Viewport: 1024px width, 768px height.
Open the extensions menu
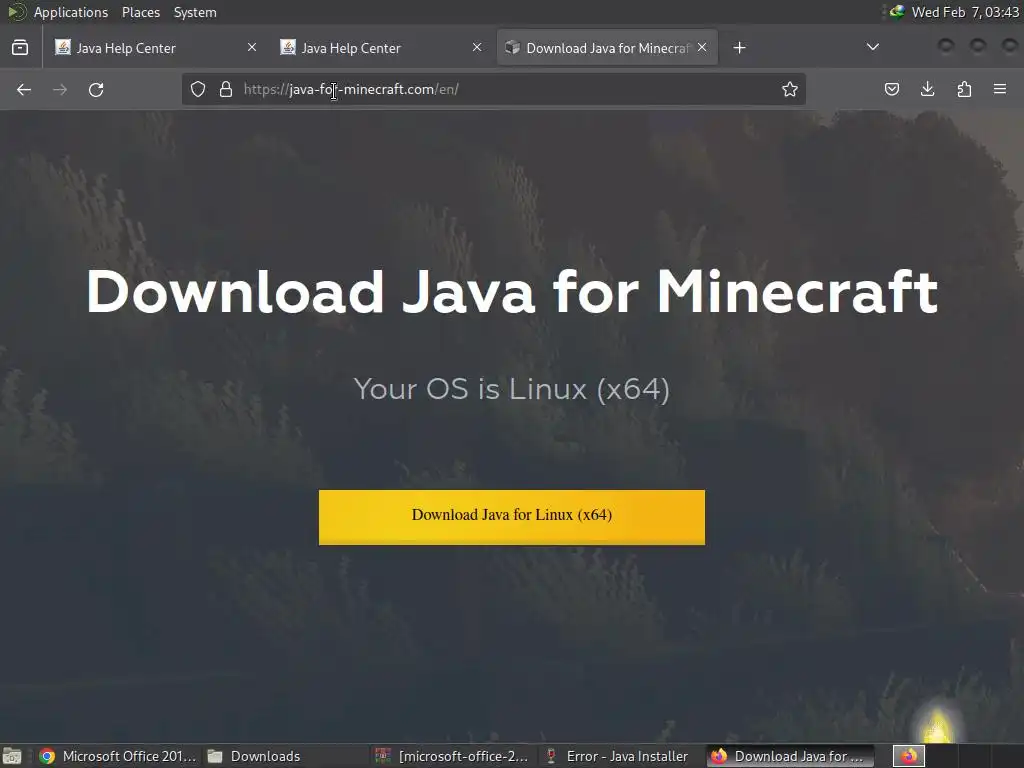pyautogui.click(x=964, y=89)
